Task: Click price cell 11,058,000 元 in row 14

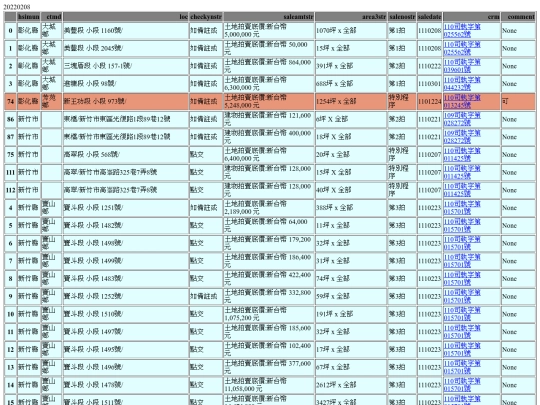Action: (269, 385)
